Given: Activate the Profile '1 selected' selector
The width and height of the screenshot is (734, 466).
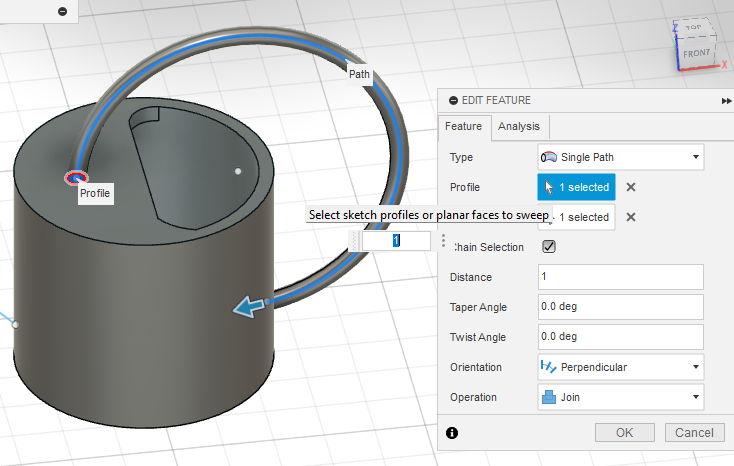Looking at the screenshot, I should 576,187.
